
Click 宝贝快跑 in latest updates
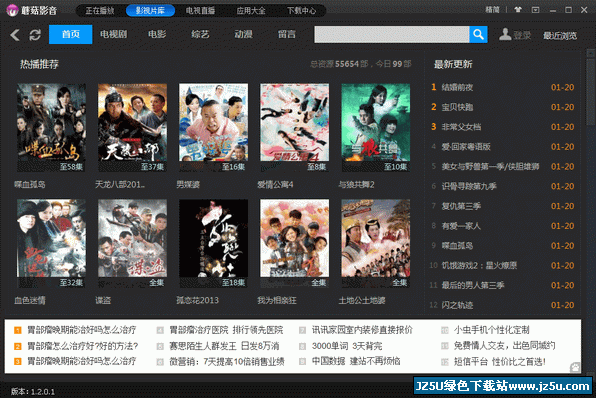[457, 107]
